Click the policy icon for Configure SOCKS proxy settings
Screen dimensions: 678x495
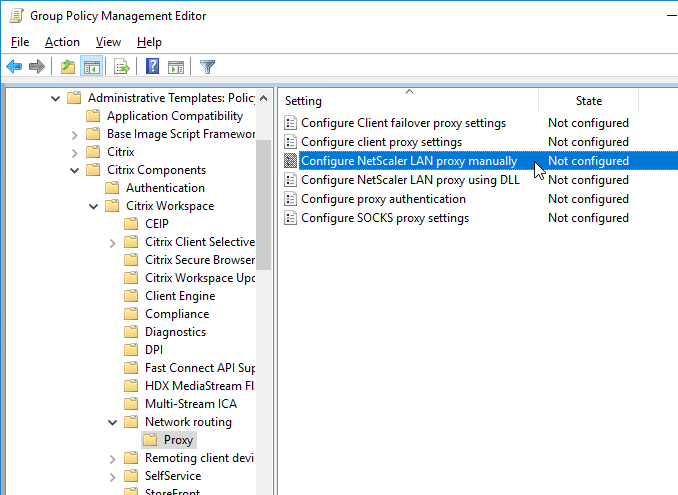coord(291,218)
